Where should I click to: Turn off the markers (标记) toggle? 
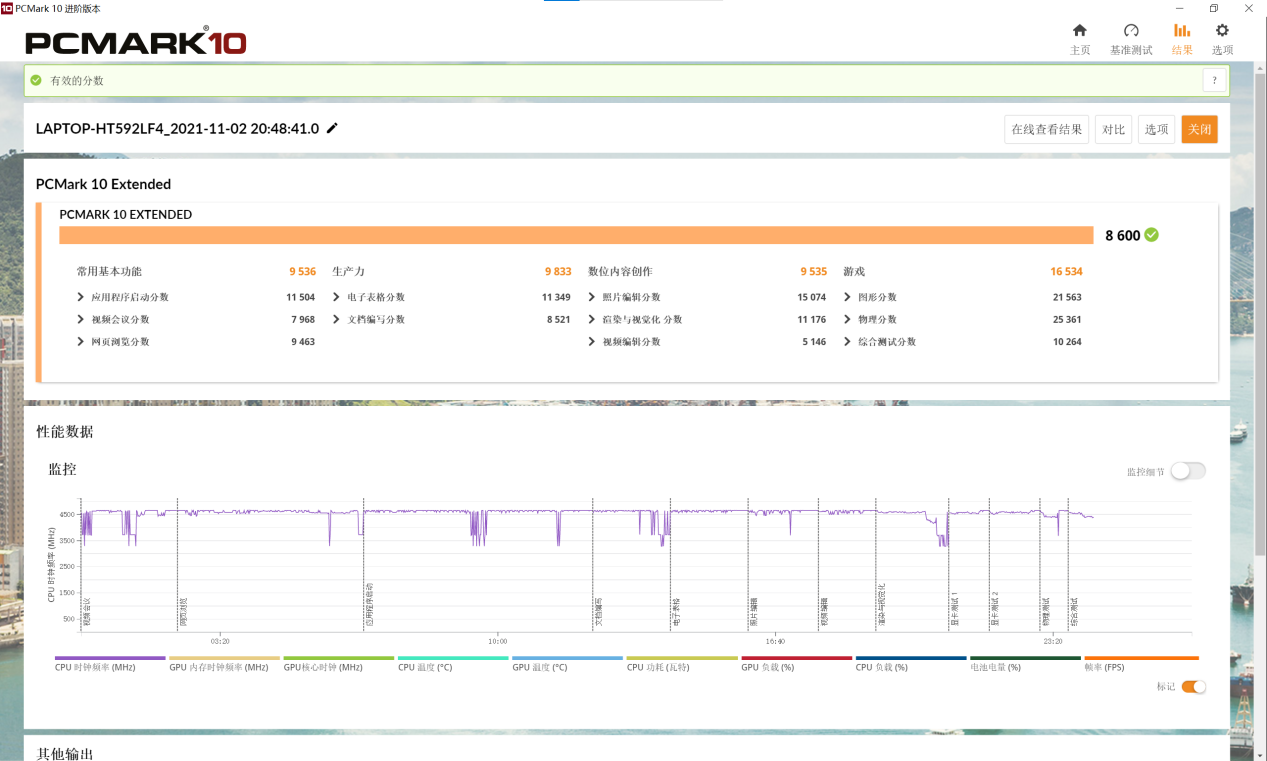click(x=1193, y=687)
